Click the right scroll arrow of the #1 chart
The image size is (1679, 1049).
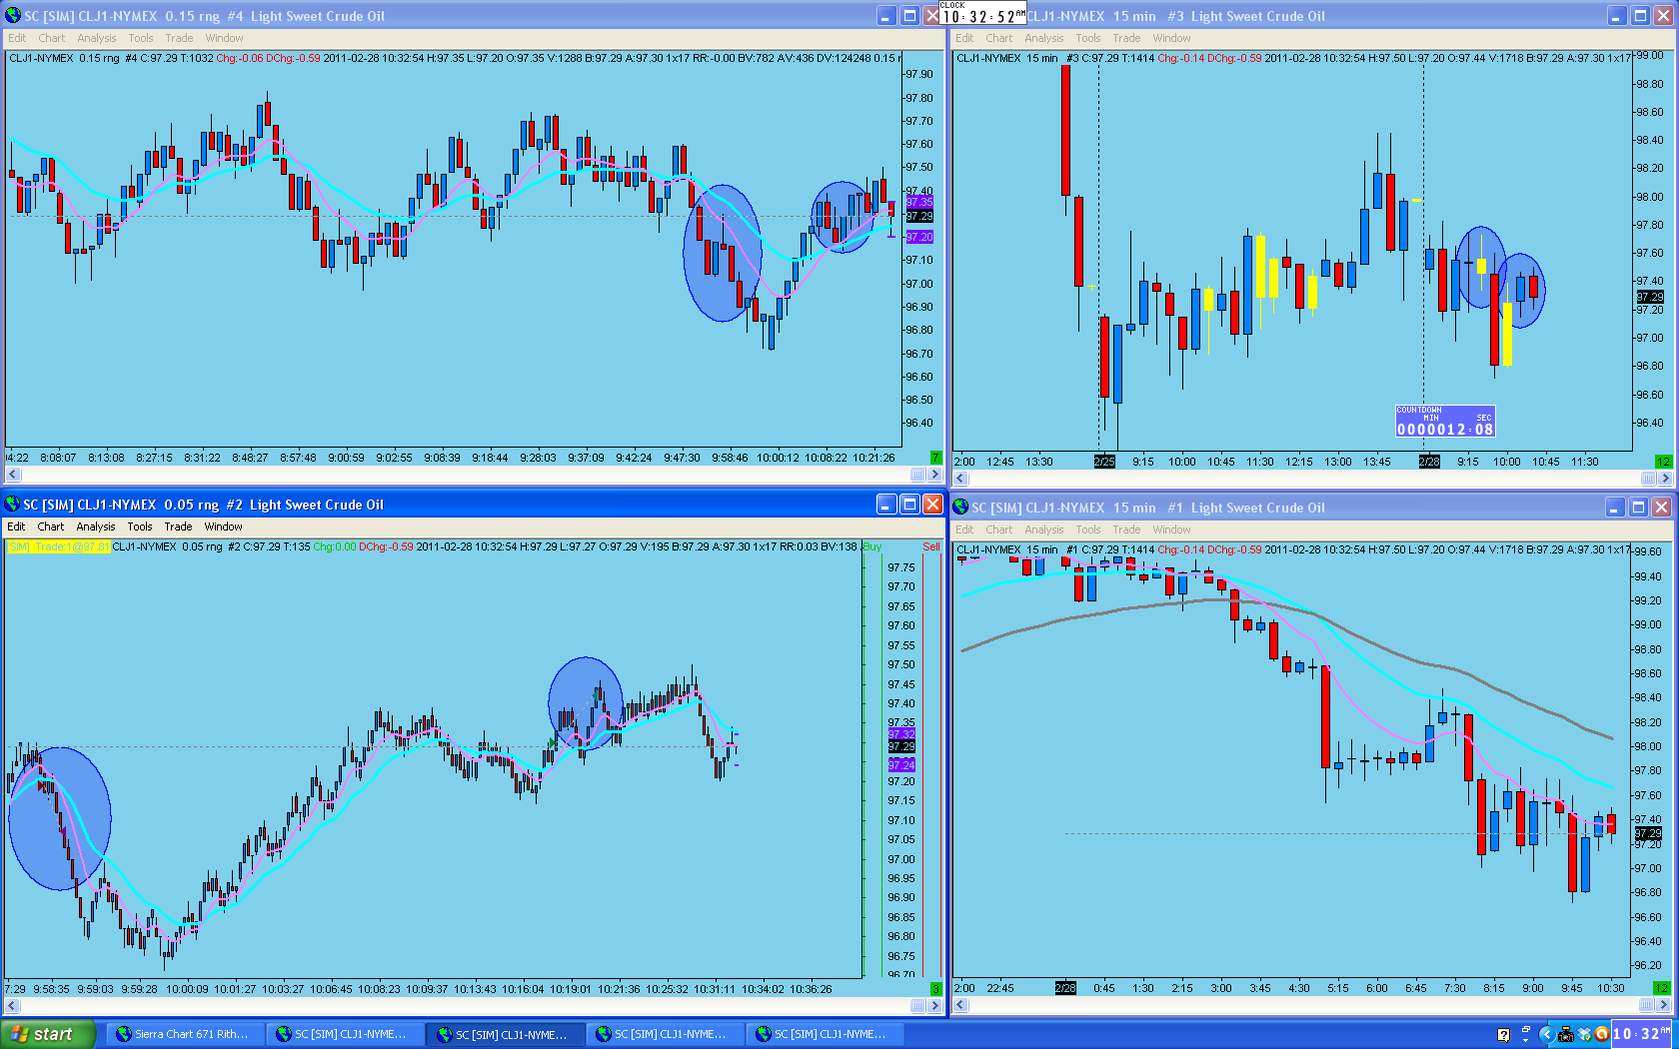coord(1665,1004)
